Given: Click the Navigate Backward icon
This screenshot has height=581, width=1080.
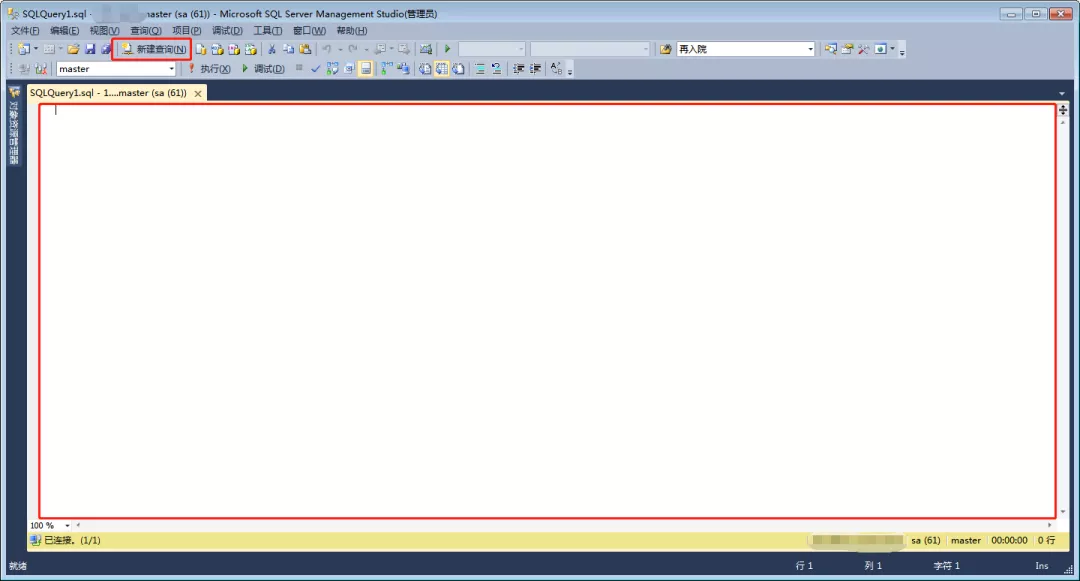Looking at the screenshot, I should [380, 49].
